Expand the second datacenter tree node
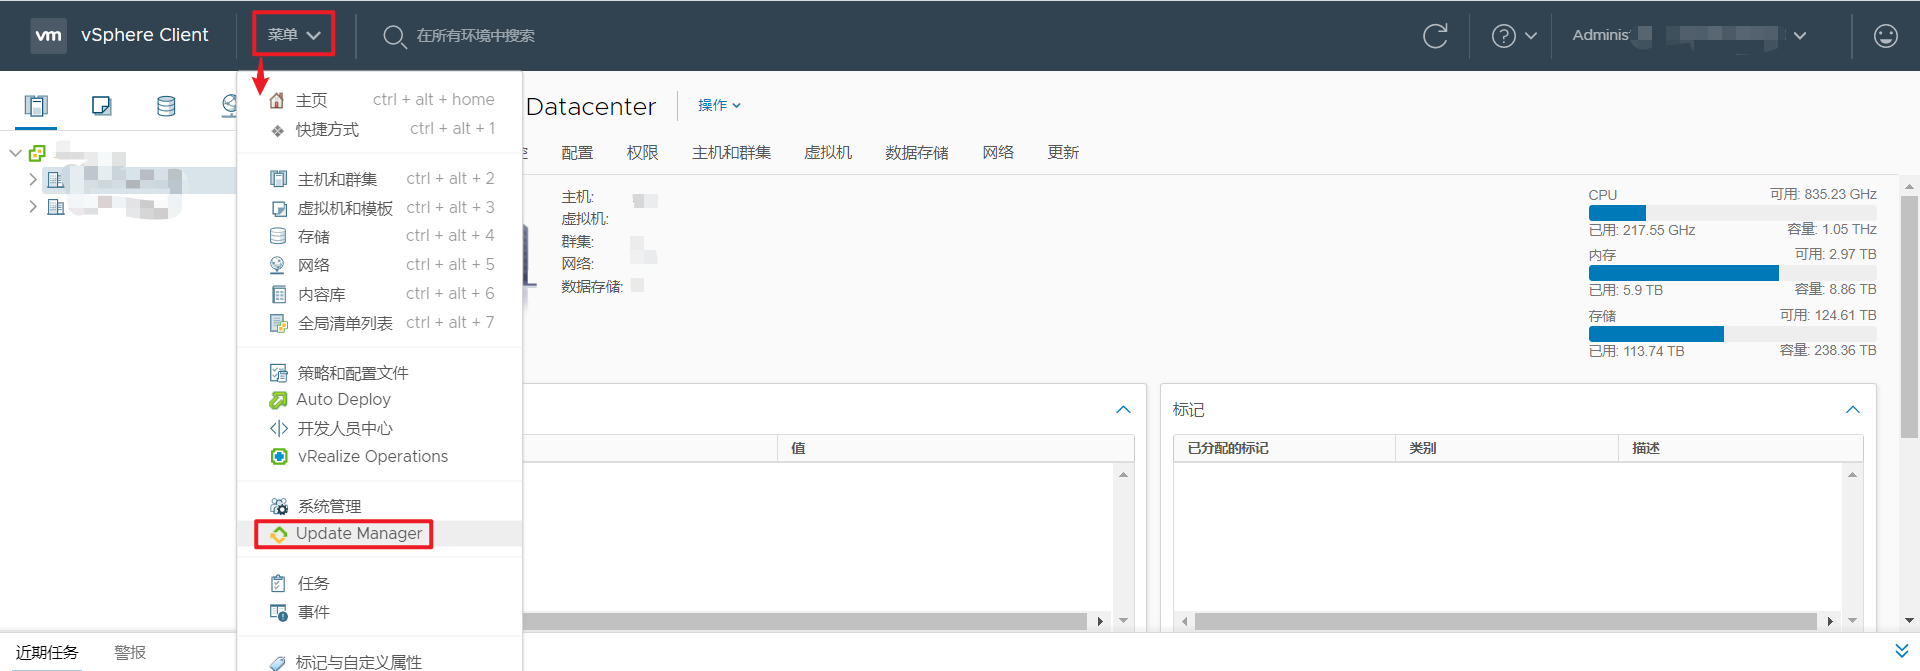 point(33,207)
